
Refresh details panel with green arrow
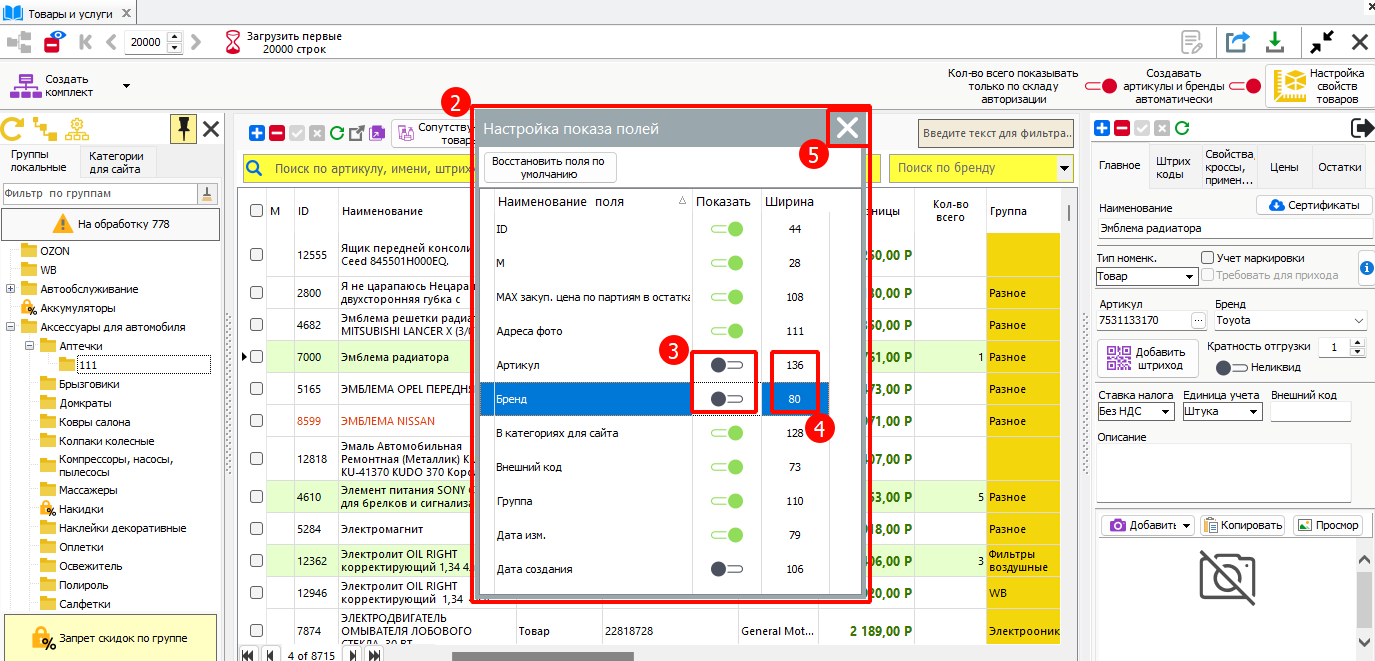click(1182, 128)
